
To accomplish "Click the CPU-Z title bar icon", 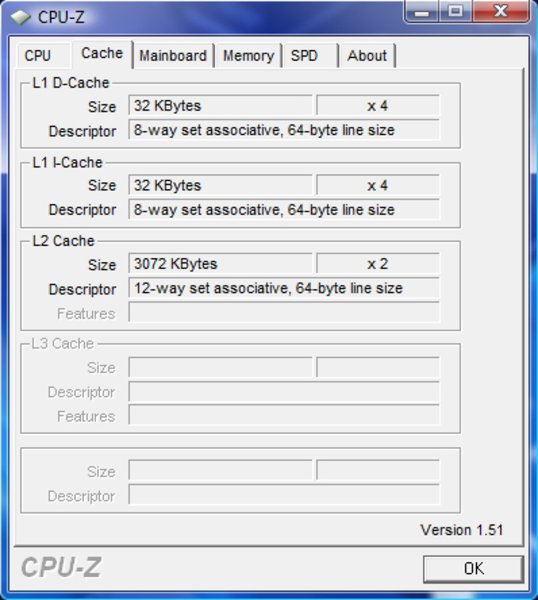I will point(21,17).
